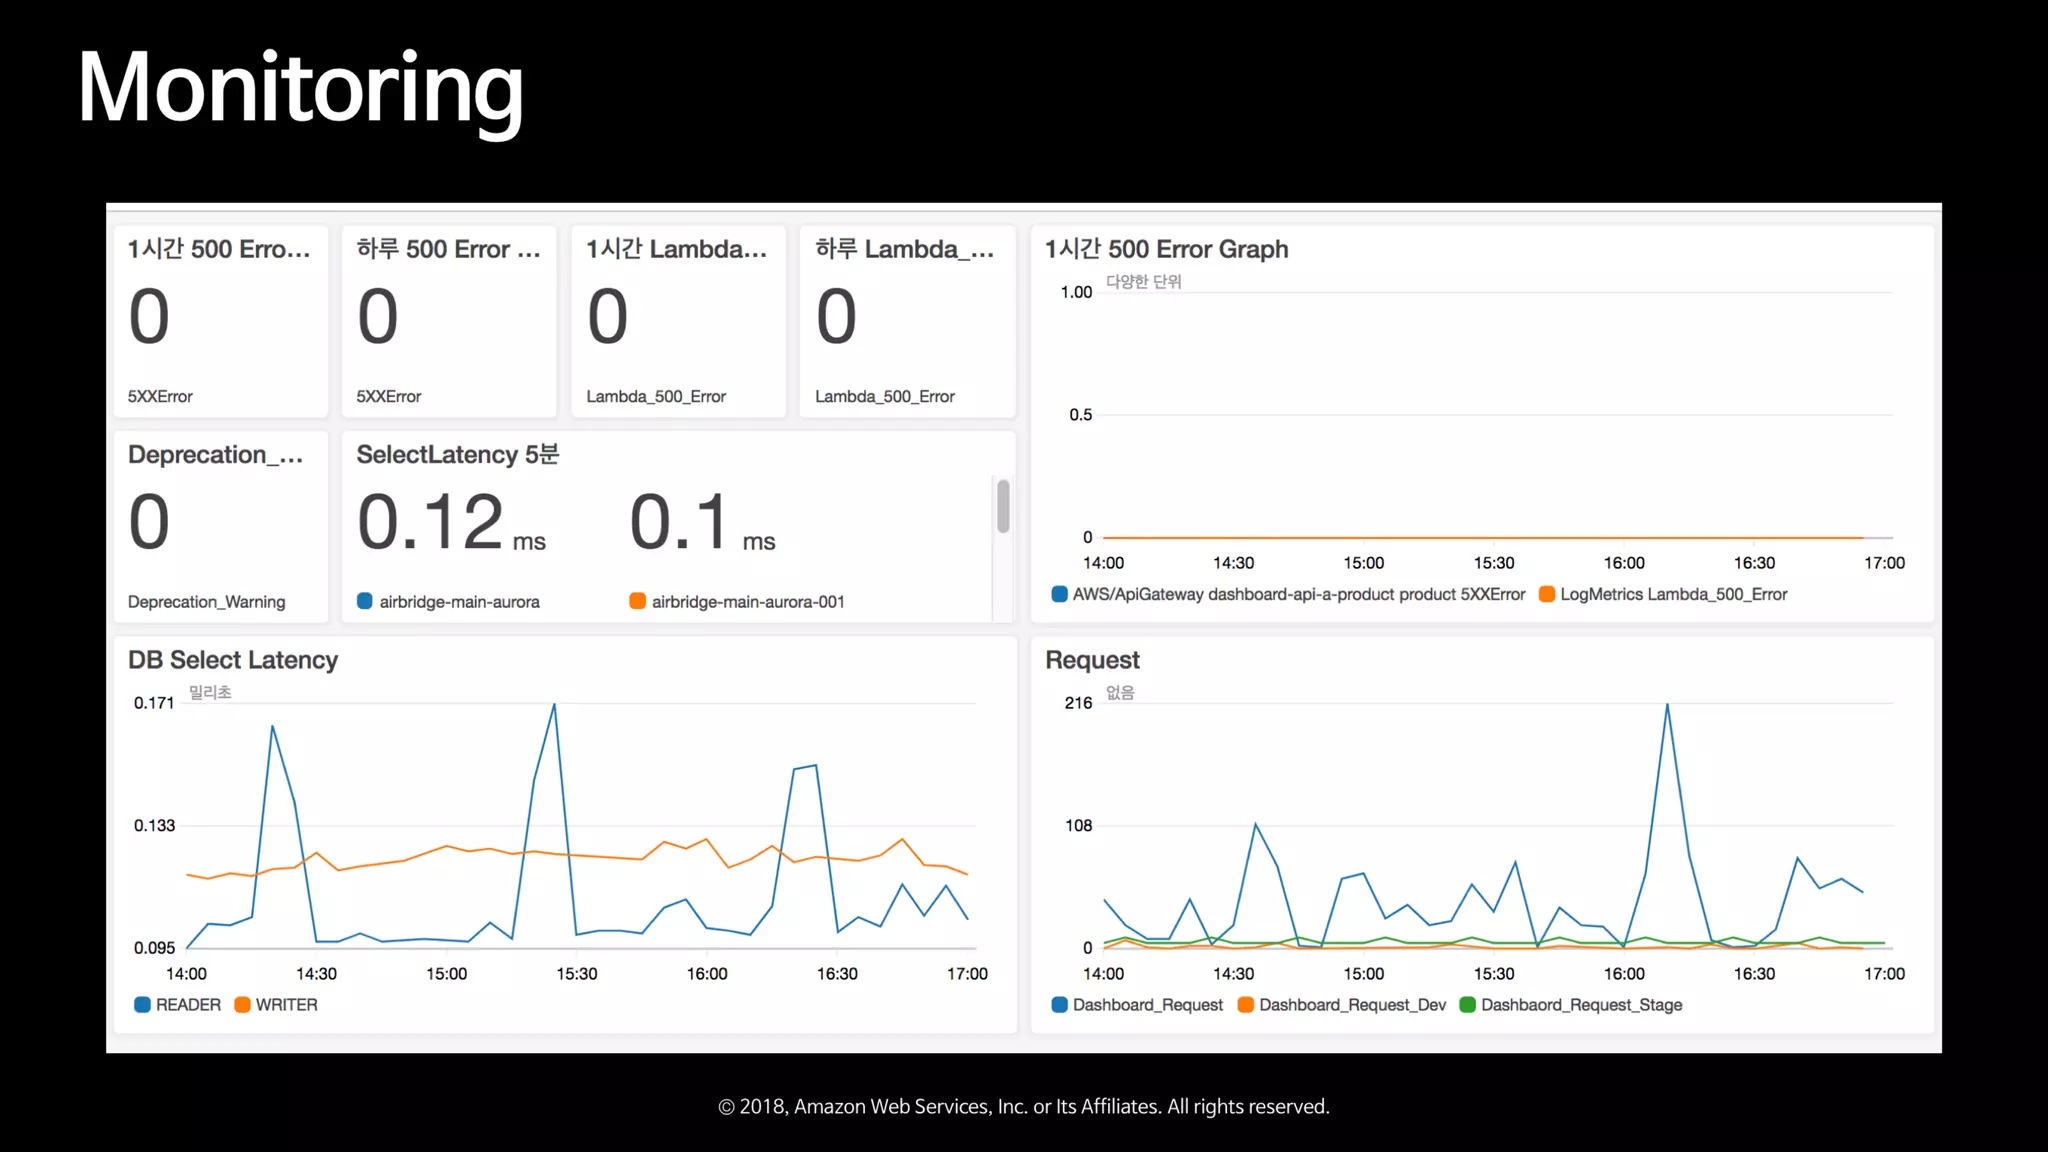
Task: Click the LogMetrics Lambda_500_Error orange legend marker
Action: tap(1547, 594)
